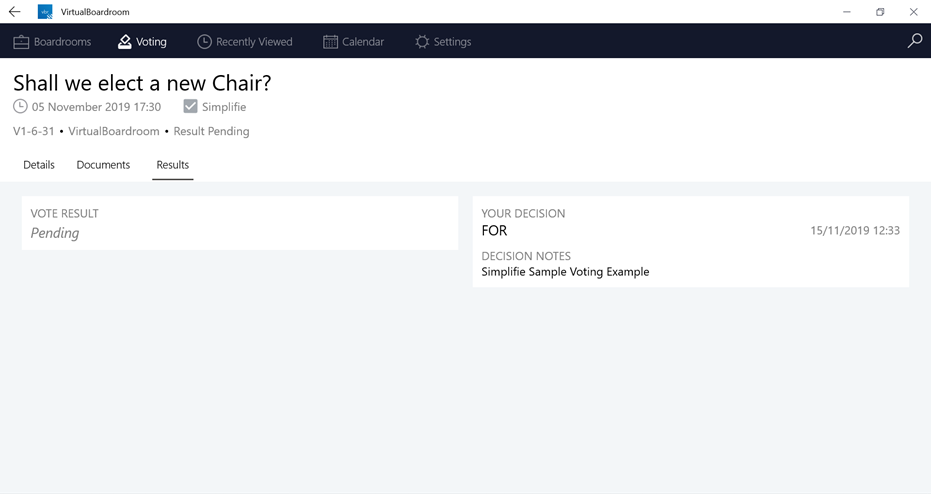Image resolution: width=931 pixels, height=494 pixels.
Task: Open the Boardrooms briefcase icon
Action: click(x=21, y=42)
